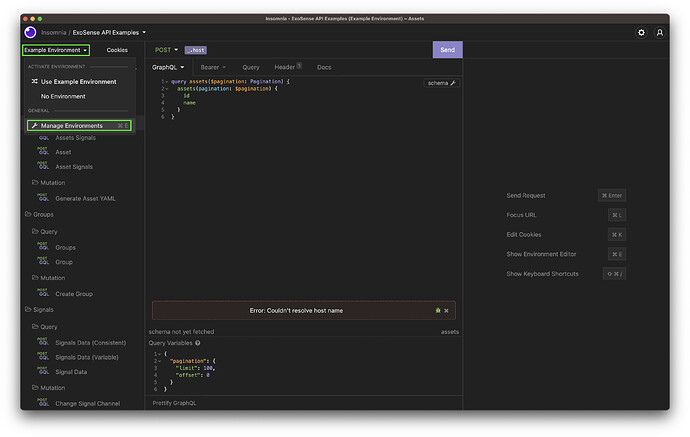The height and width of the screenshot is (437, 690).
Task: Open the user account icon
Action: click(660, 33)
